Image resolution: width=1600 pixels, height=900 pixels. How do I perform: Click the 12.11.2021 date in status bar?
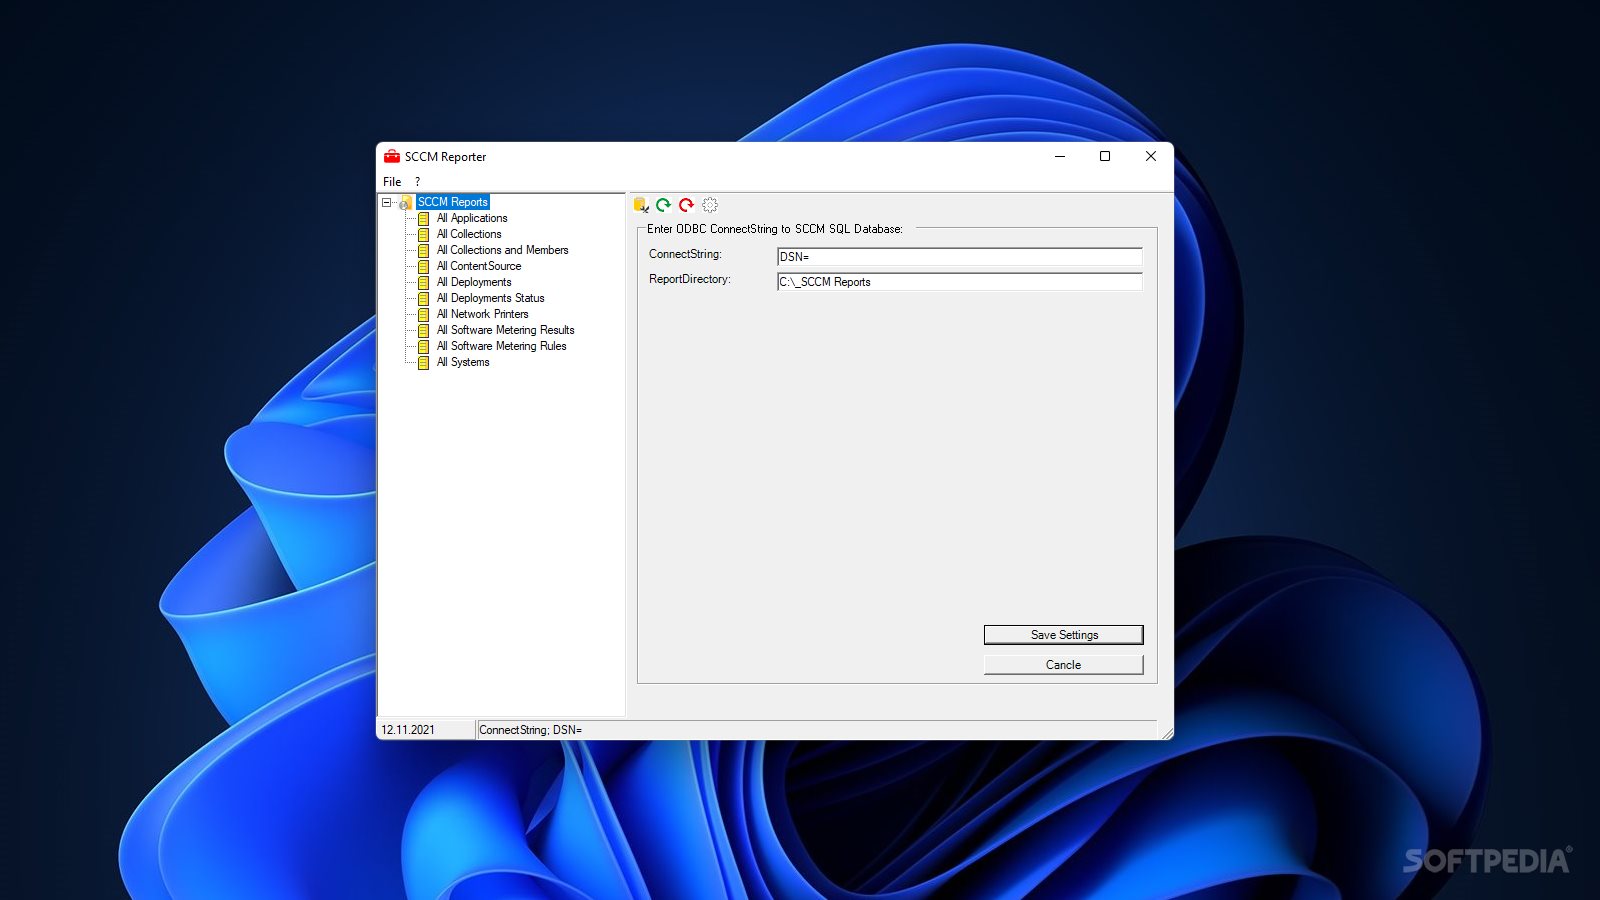tap(408, 730)
